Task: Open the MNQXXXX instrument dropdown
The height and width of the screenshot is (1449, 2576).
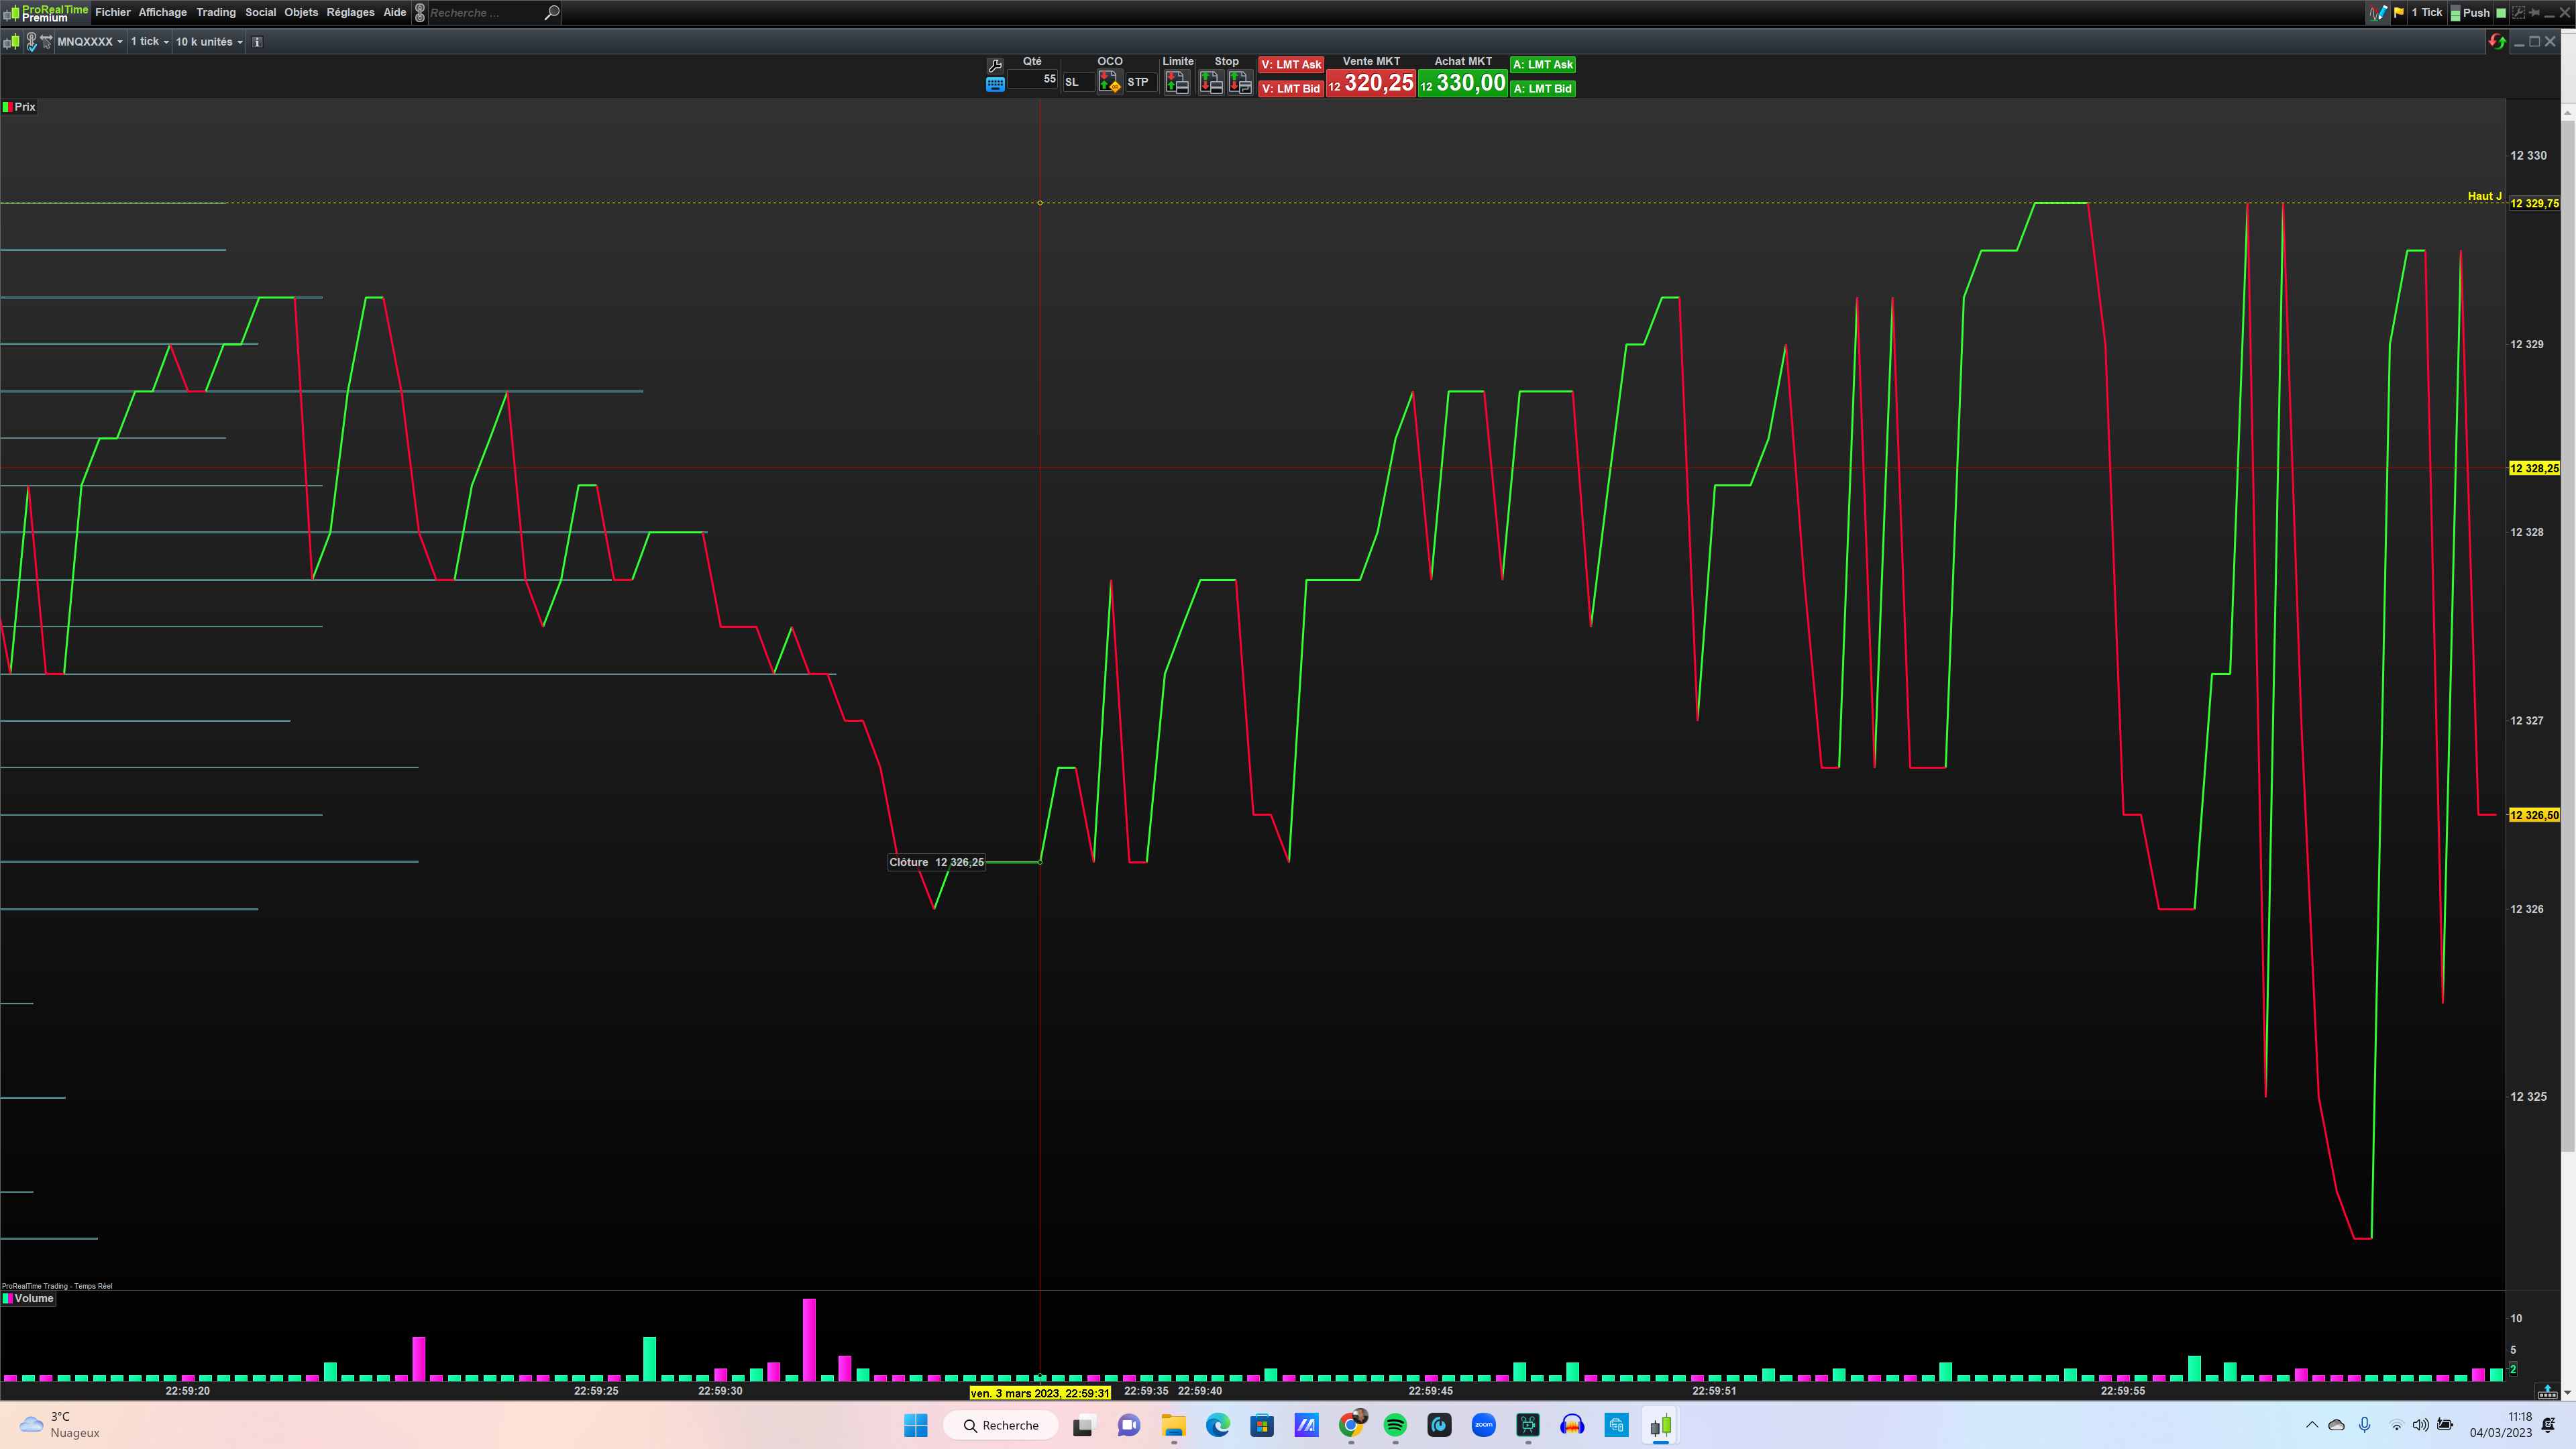Action: click(90, 42)
